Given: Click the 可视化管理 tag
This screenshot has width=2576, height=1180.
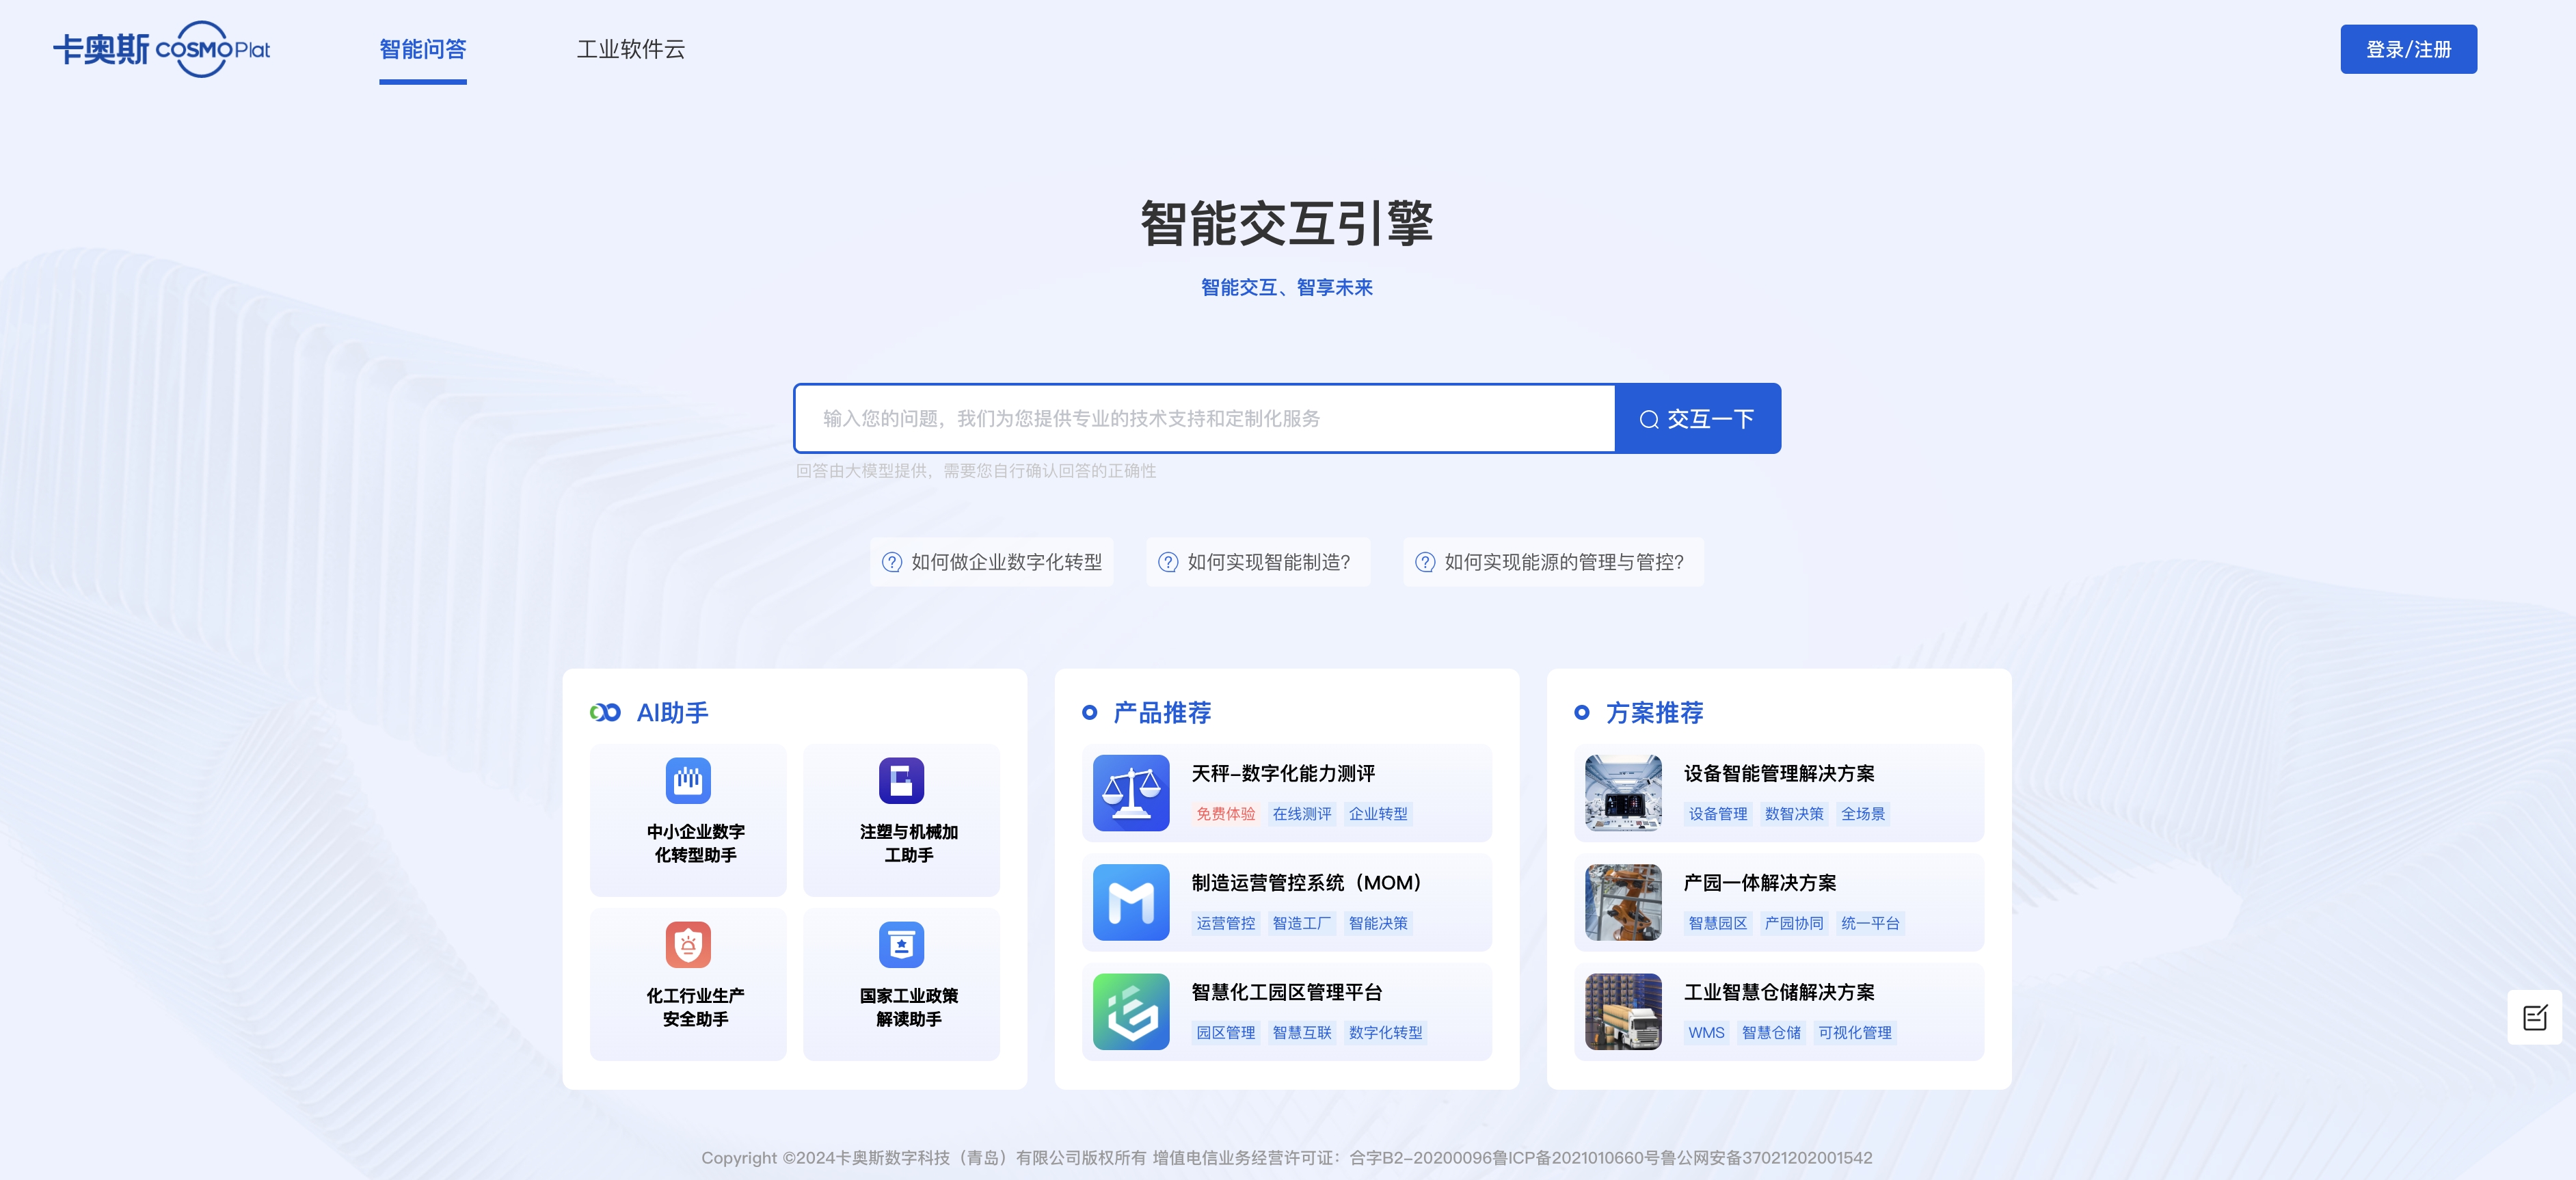Looking at the screenshot, I should click(1855, 1032).
